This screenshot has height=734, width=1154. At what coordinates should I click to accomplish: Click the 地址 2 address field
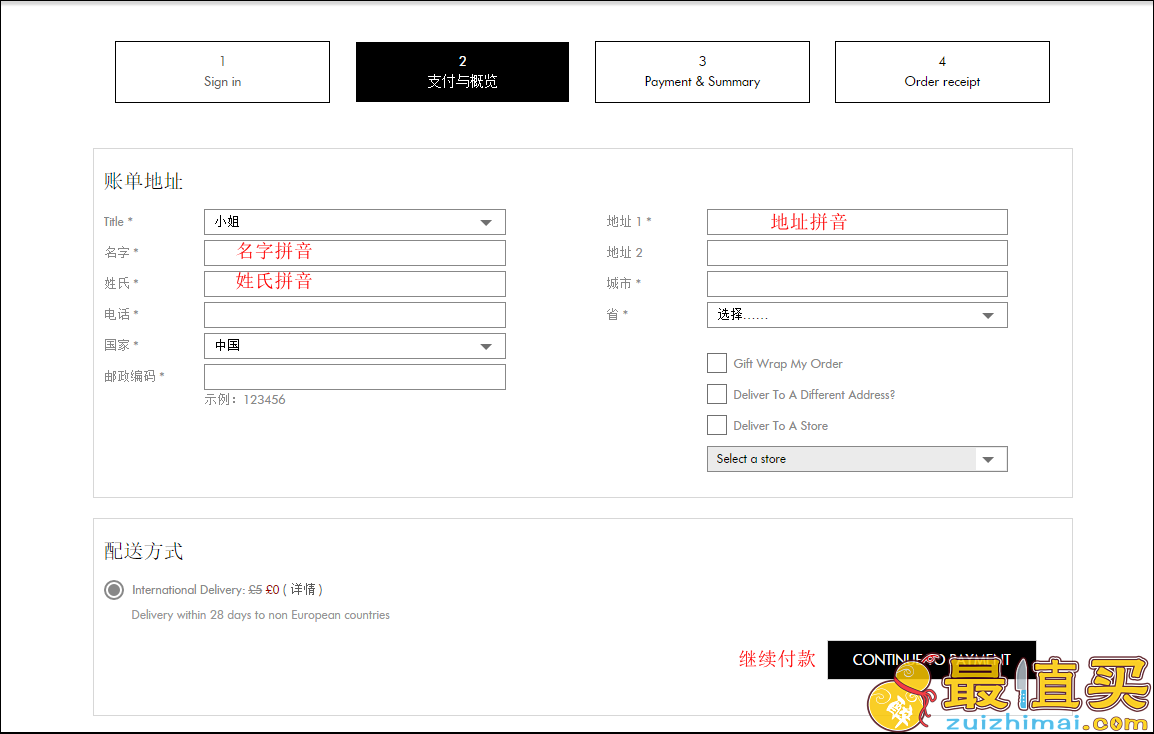pos(857,253)
